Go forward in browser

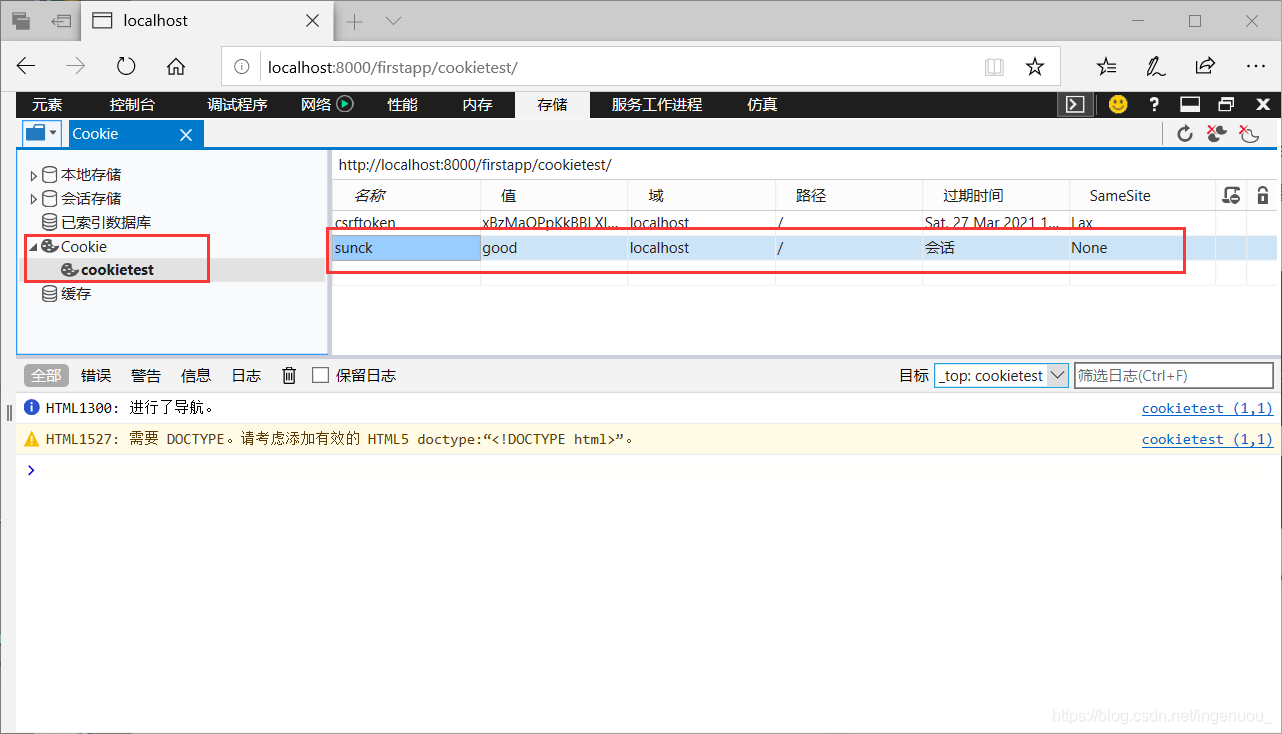pyautogui.click(x=76, y=67)
